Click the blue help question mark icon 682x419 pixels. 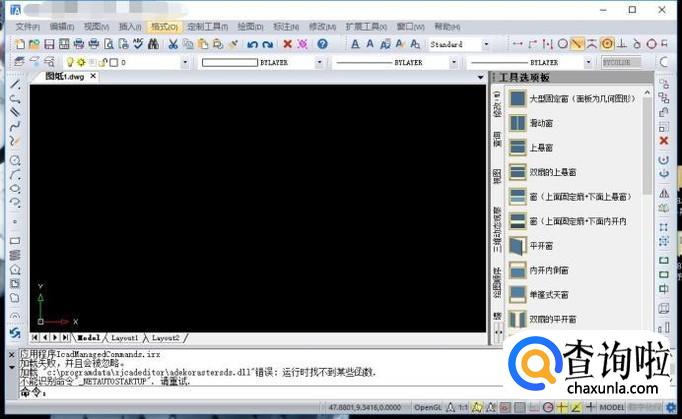322,44
